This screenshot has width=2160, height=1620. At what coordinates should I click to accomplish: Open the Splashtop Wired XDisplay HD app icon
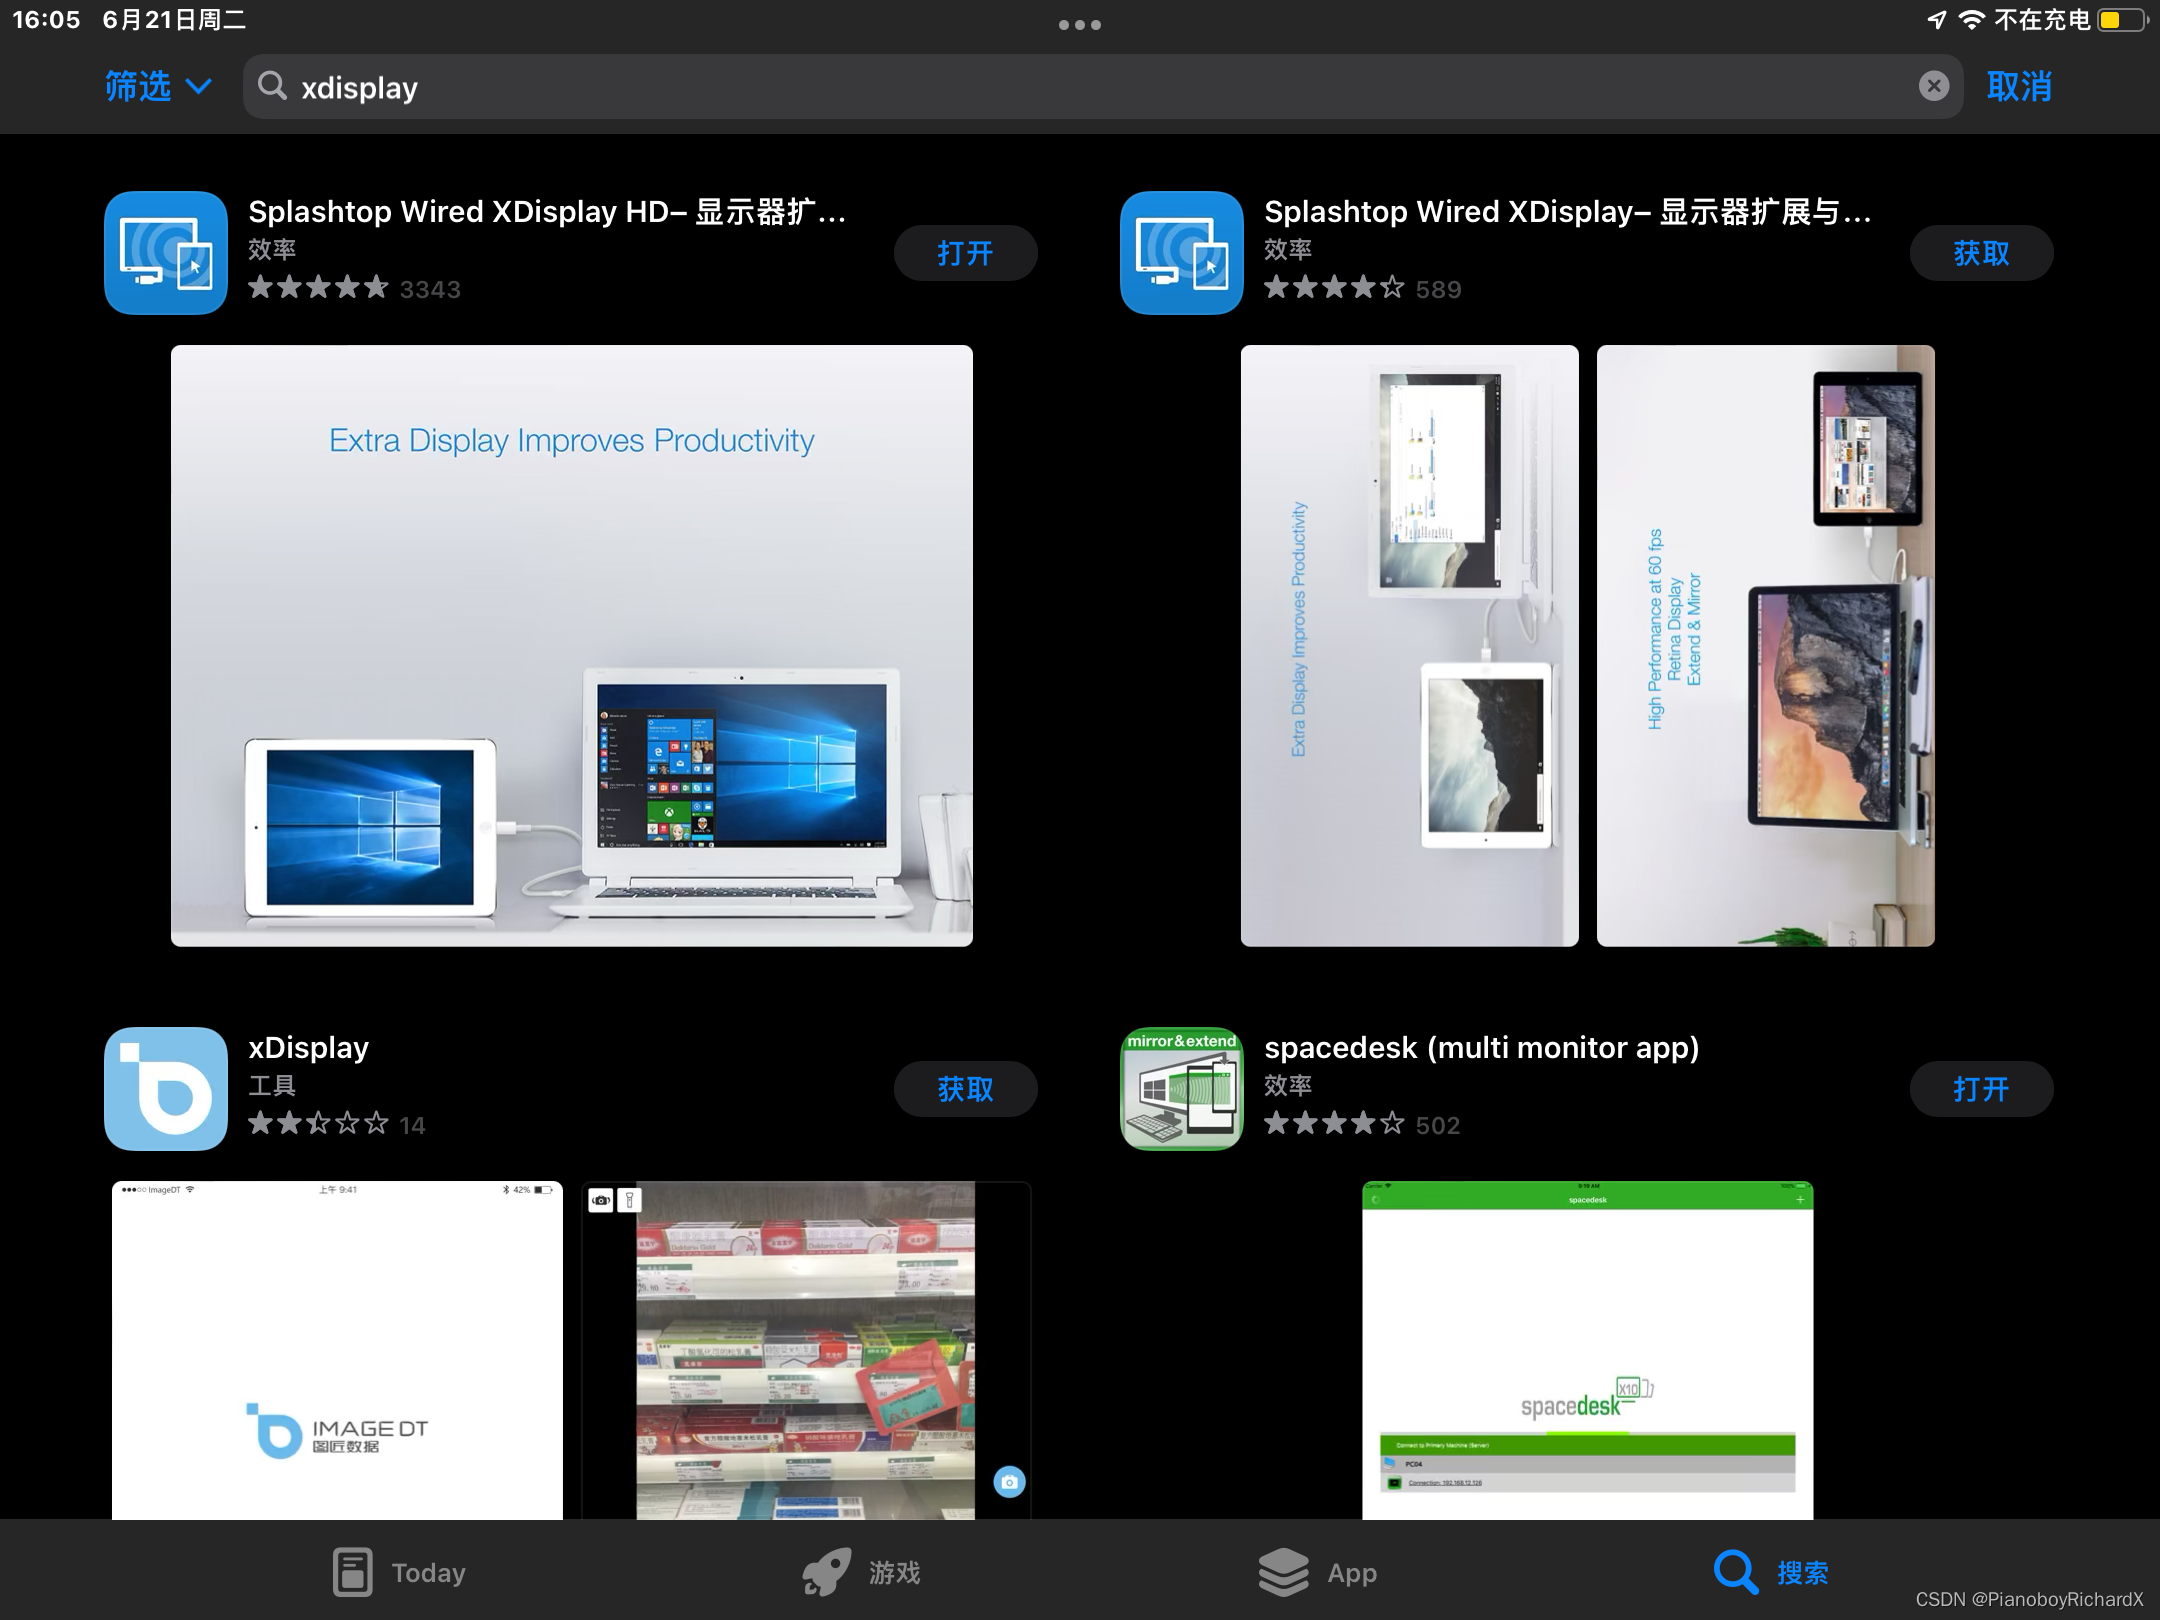[x=165, y=252]
